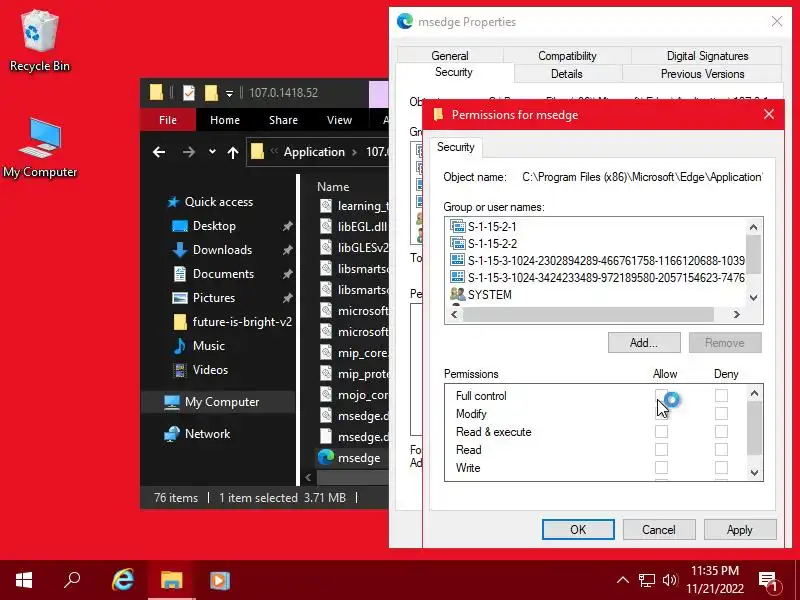The height and width of the screenshot is (600, 800).
Task: Open recent locations dropdown in Explorer
Action: coord(212,152)
